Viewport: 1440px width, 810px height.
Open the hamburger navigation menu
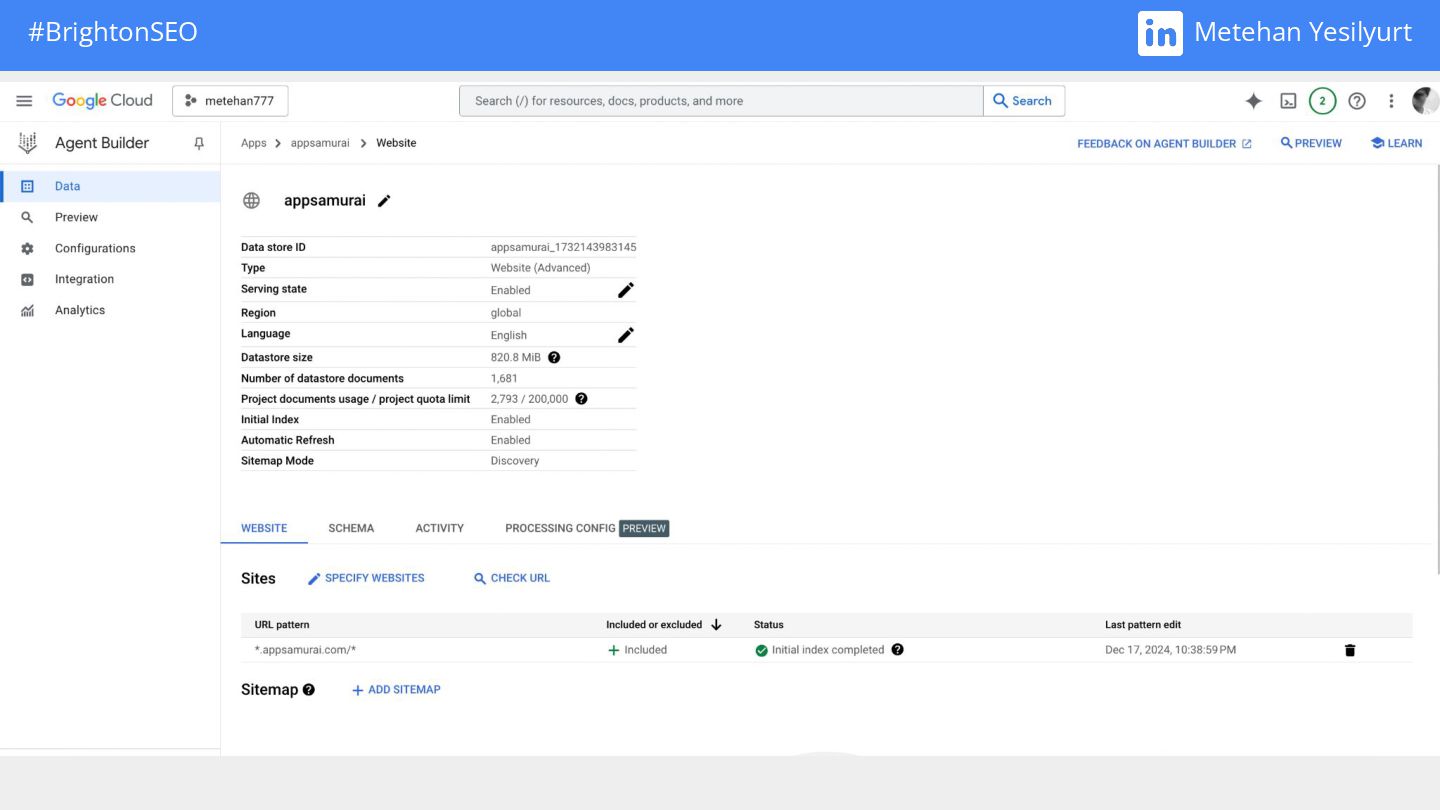click(x=24, y=101)
